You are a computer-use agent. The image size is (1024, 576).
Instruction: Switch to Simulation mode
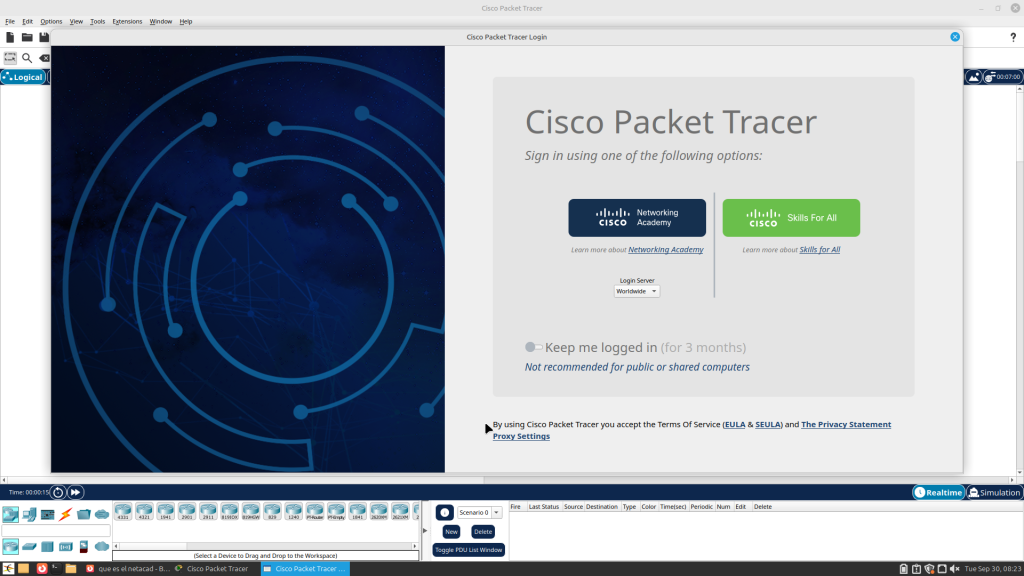994,492
